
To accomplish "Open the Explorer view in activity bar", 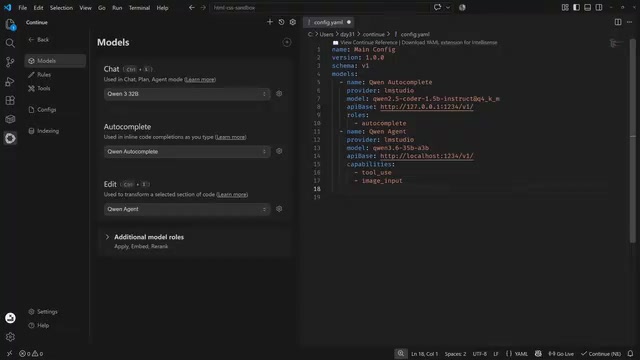I will pyautogui.click(x=10, y=24).
